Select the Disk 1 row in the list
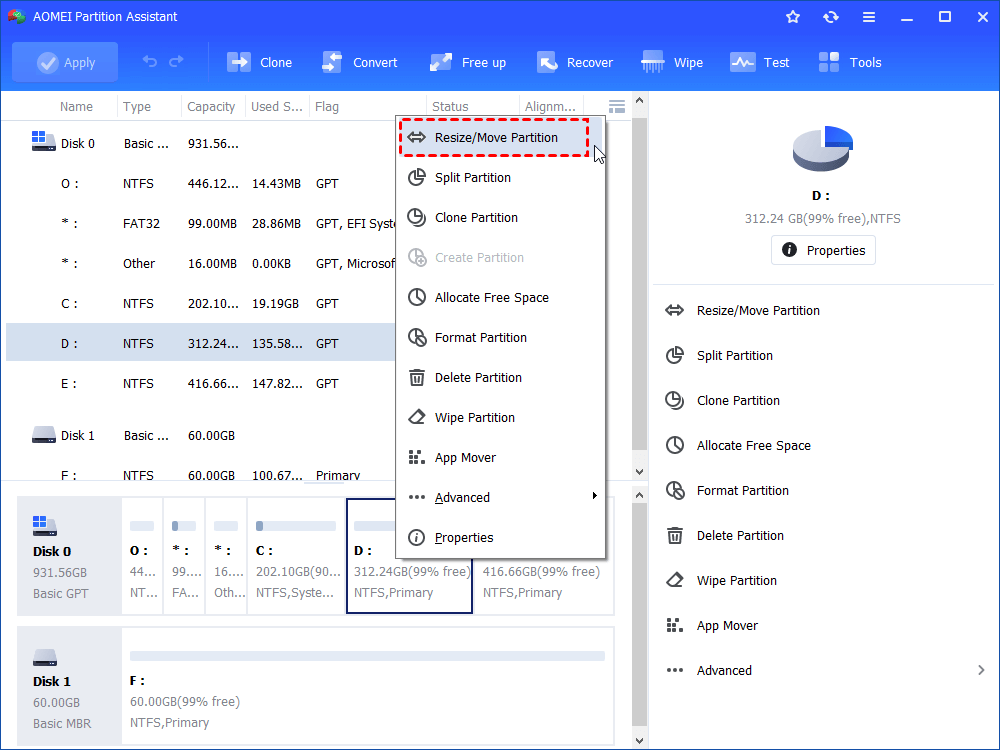The height and width of the screenshot is (750, 1000). (x=201, y=436)
